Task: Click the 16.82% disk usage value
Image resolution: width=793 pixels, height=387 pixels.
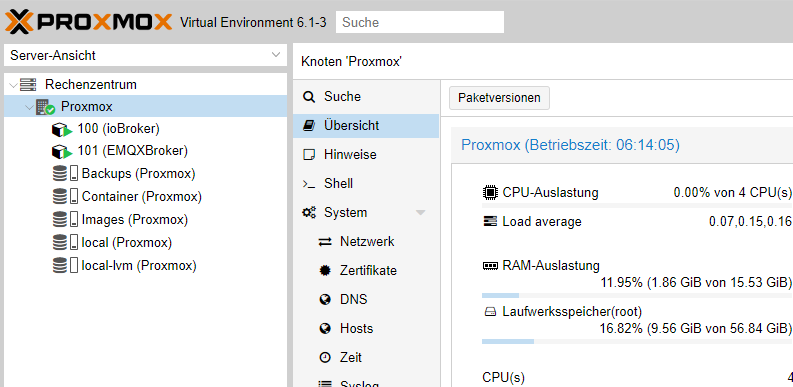Action: pos(696,328)
